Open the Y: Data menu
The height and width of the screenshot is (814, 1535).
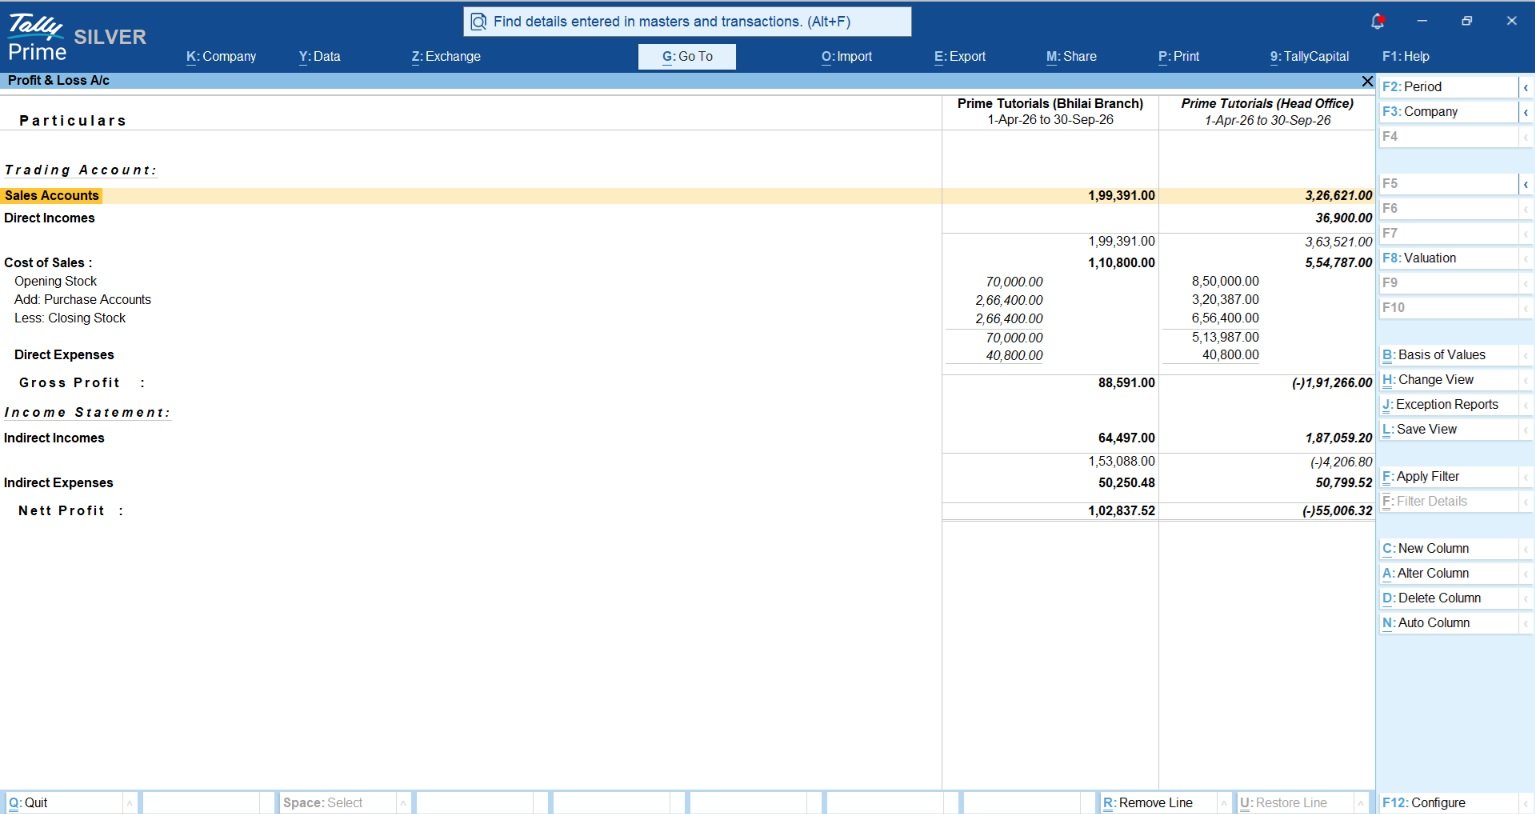(319, 57)
